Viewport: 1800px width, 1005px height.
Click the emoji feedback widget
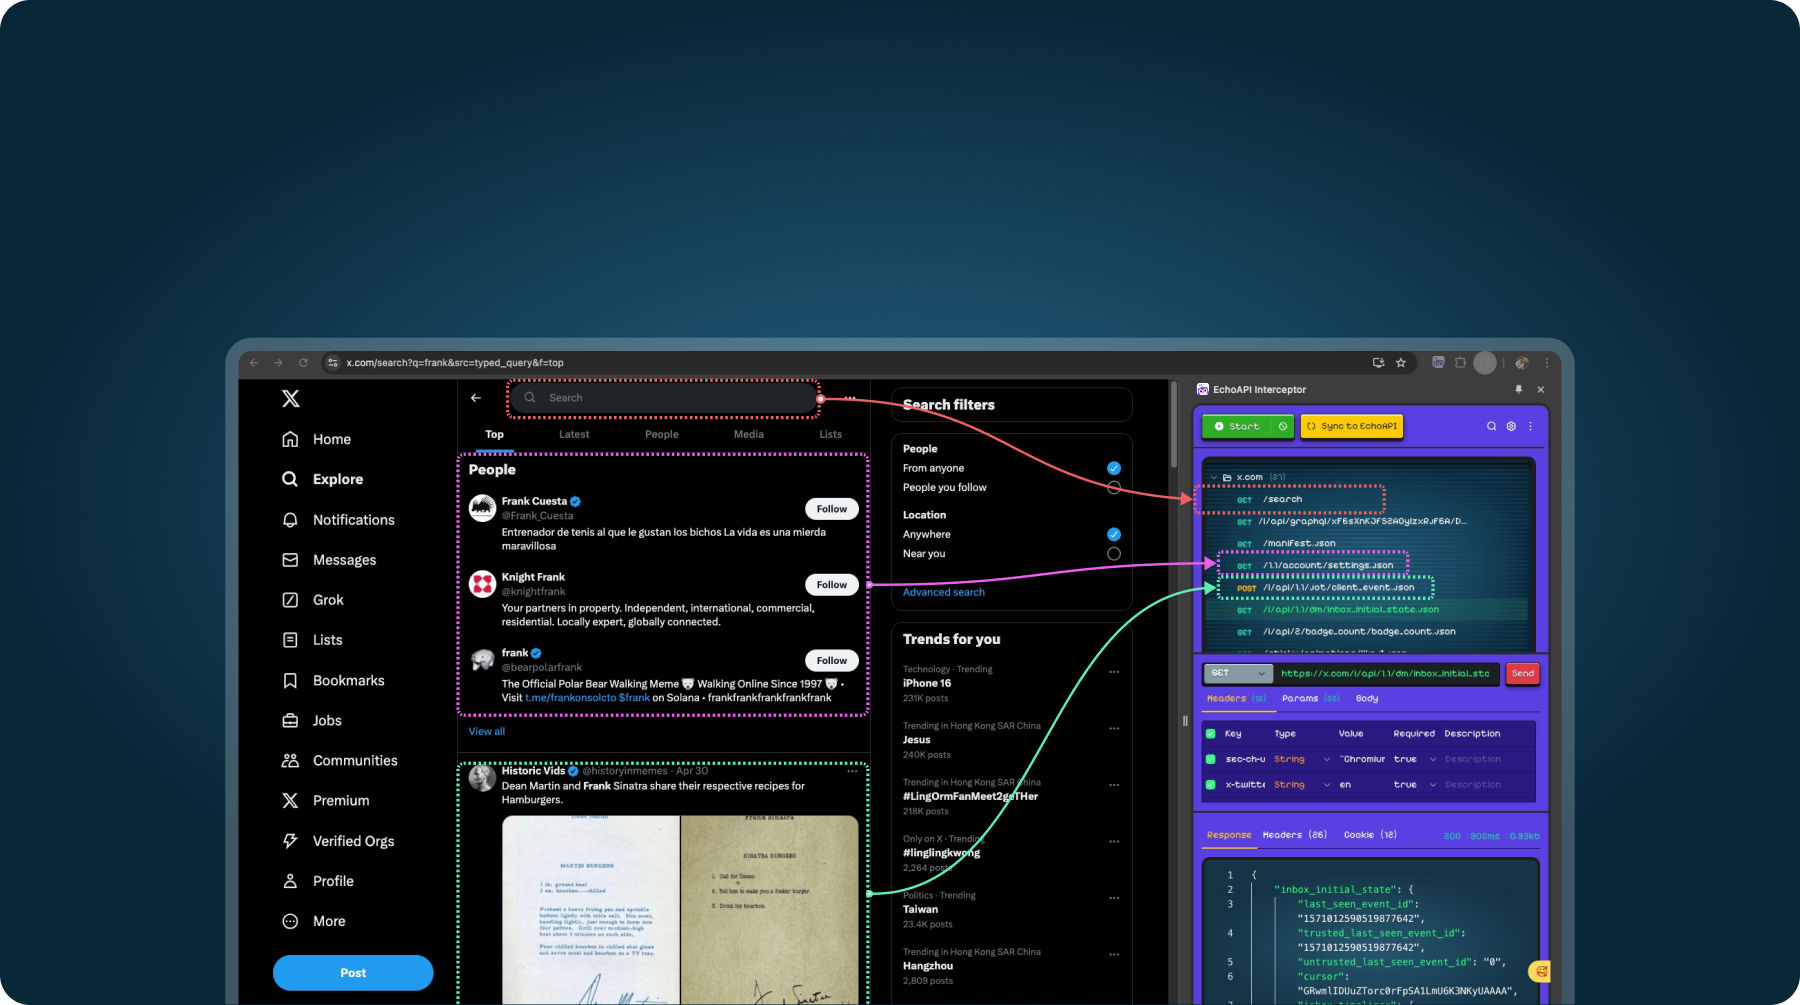1541,970
